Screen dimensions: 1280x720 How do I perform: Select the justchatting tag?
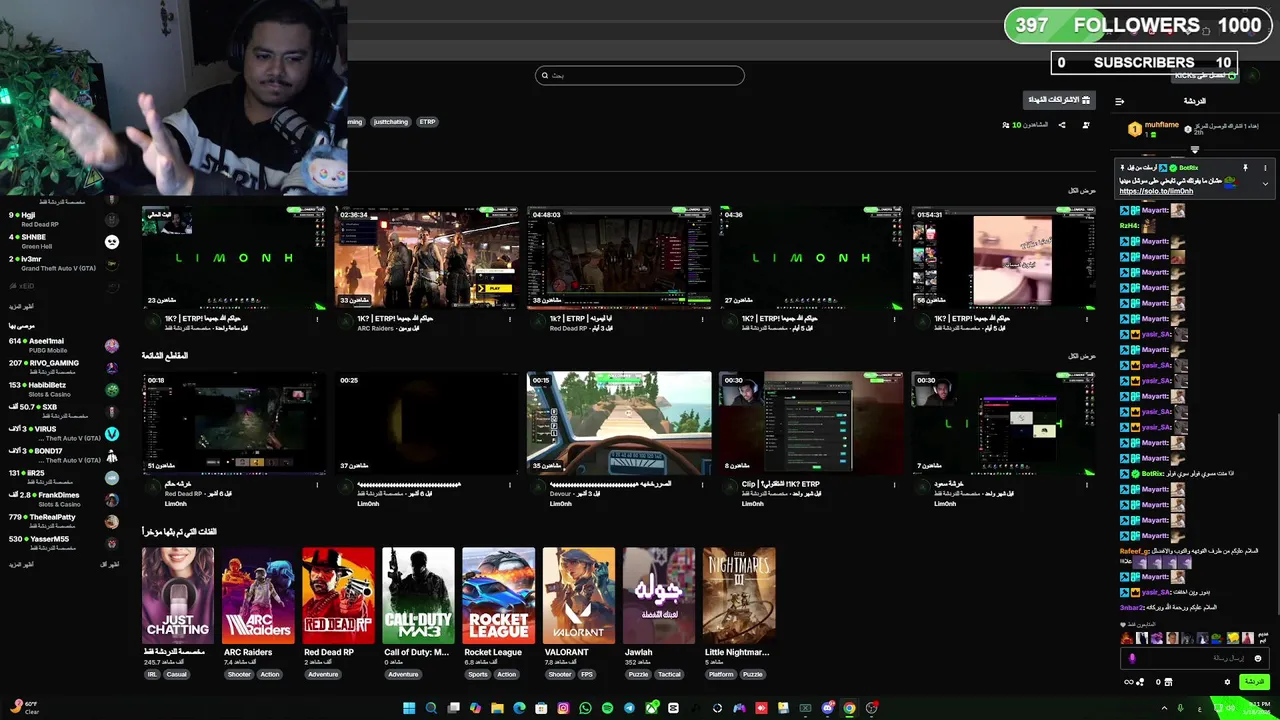(390, 122)
